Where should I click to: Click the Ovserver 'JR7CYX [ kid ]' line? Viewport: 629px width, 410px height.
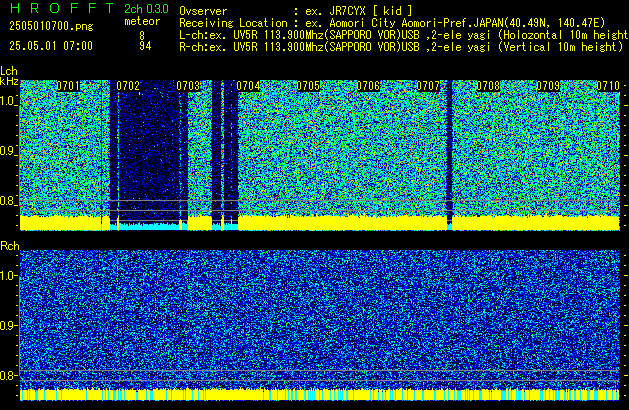click(x=296, y=11)
